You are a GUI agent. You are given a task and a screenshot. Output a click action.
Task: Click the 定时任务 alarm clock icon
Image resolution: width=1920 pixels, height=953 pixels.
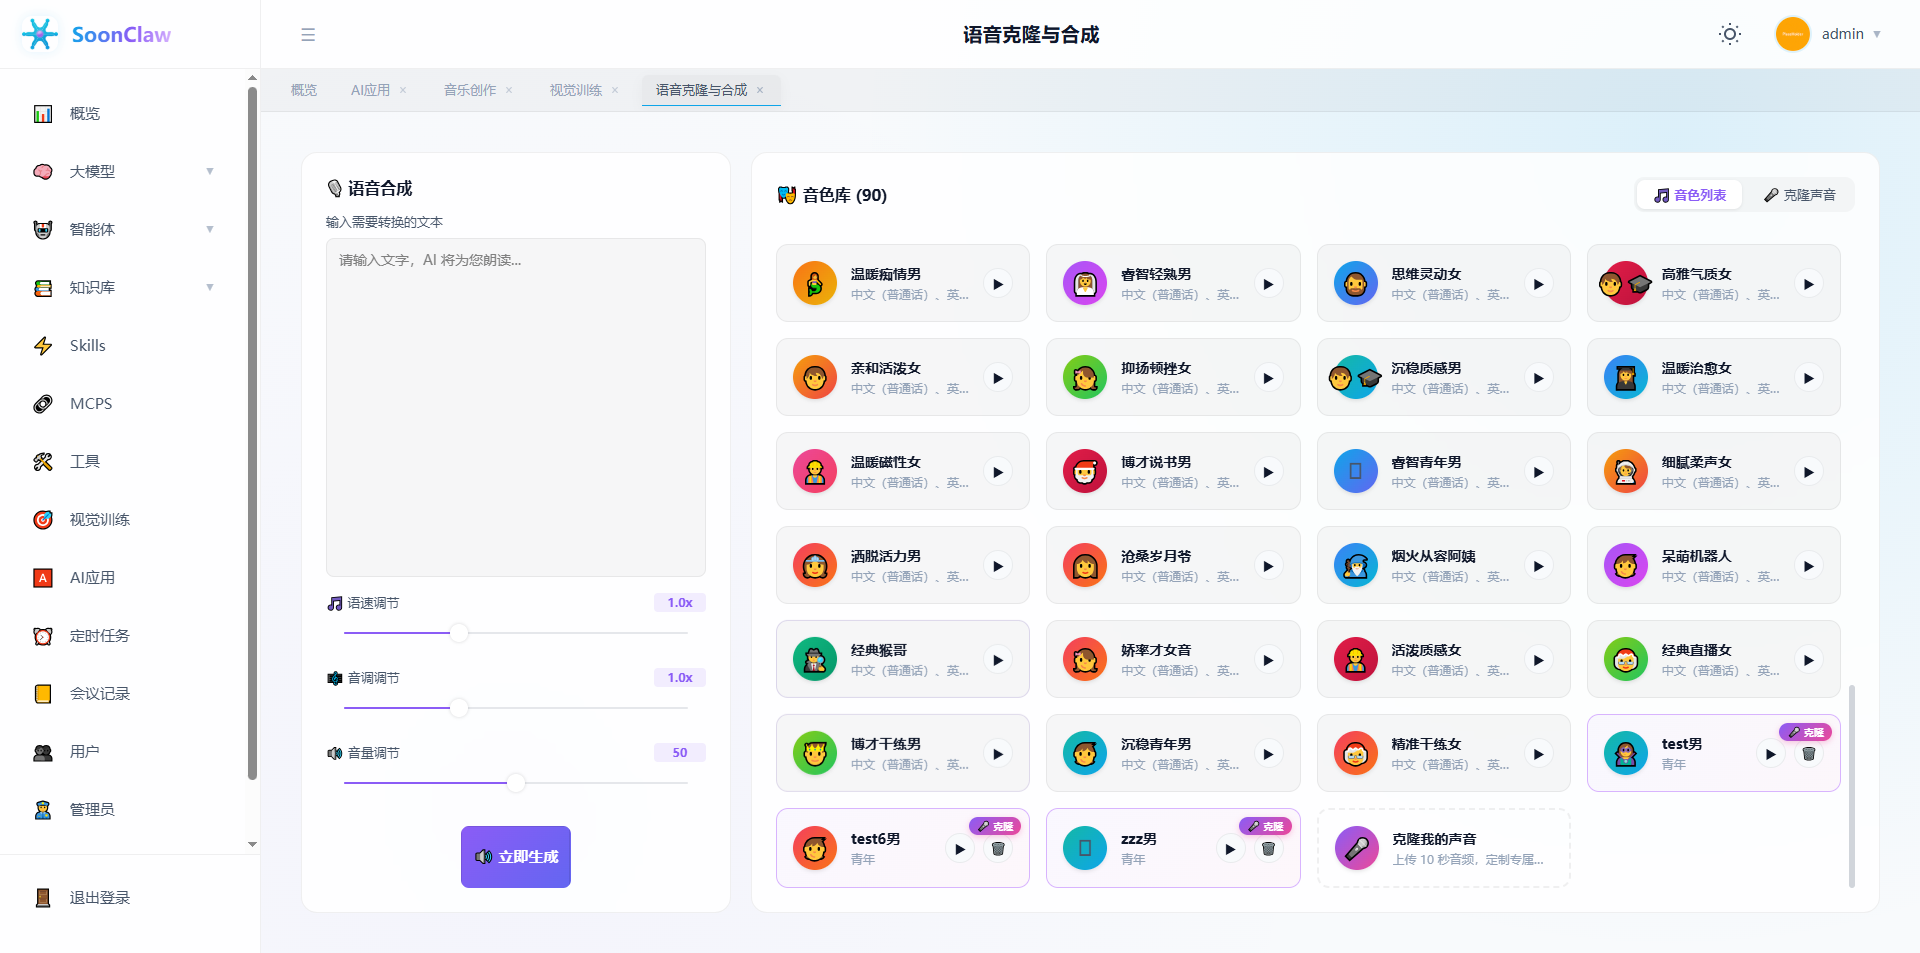[43, 636]
